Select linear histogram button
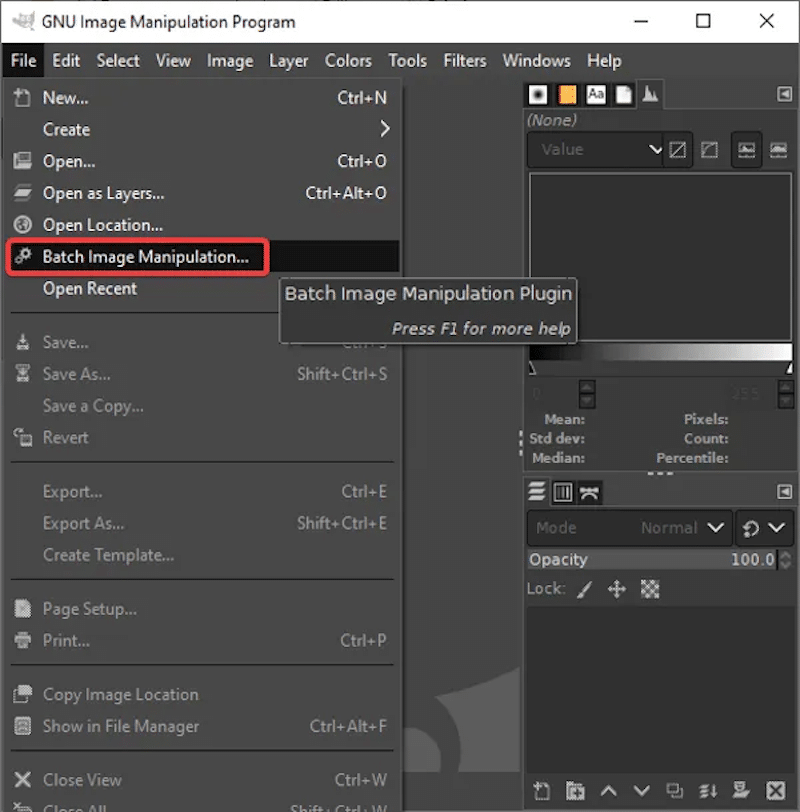Viewport: 800px width, 812px height. tap(677, 150)
